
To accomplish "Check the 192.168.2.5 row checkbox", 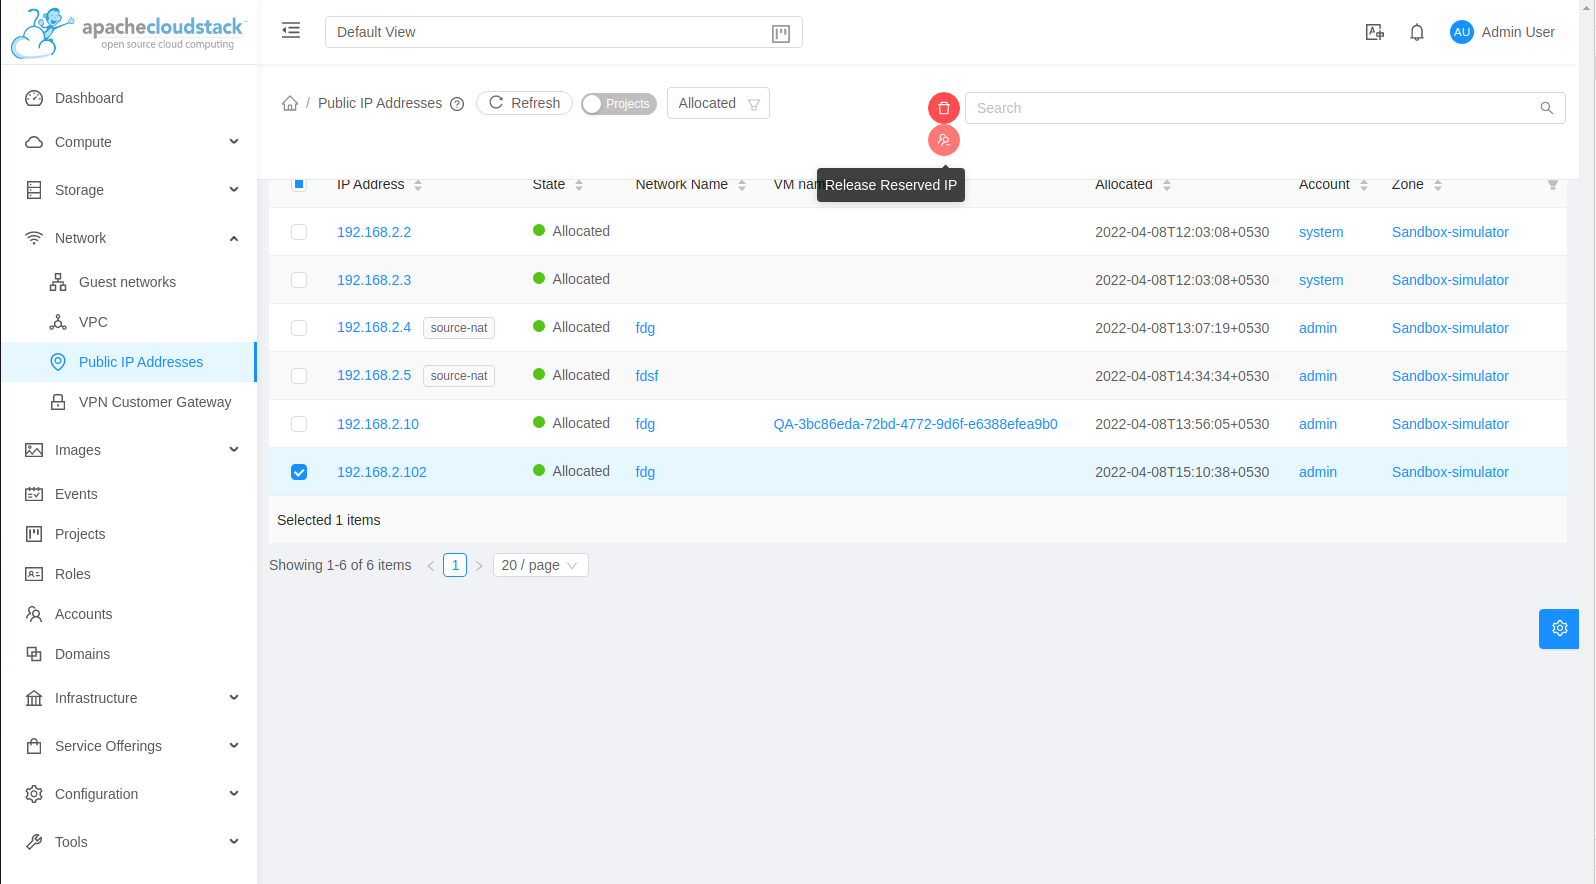I will click(x=299, y=376).
